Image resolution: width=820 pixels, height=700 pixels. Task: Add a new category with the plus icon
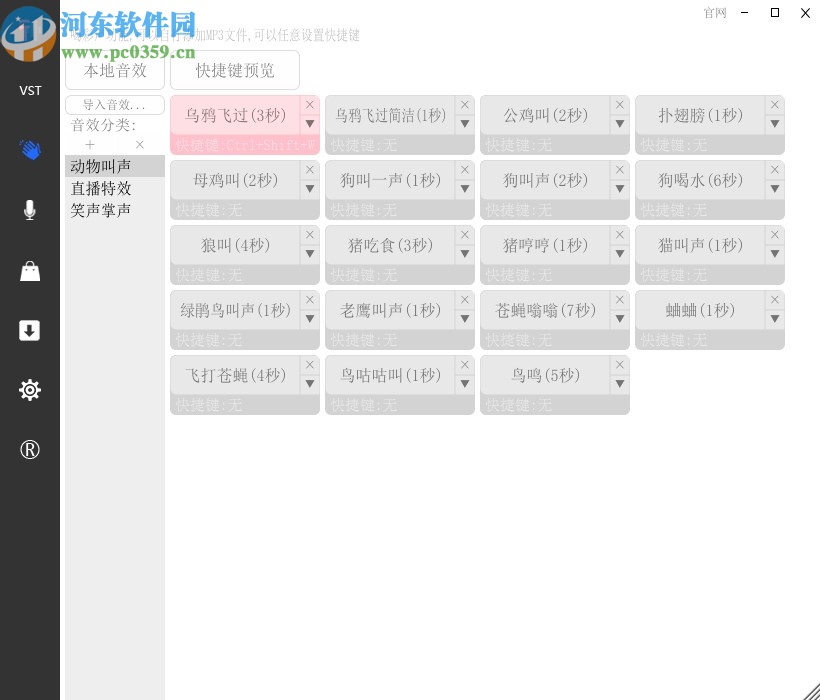tap(90, 145)
